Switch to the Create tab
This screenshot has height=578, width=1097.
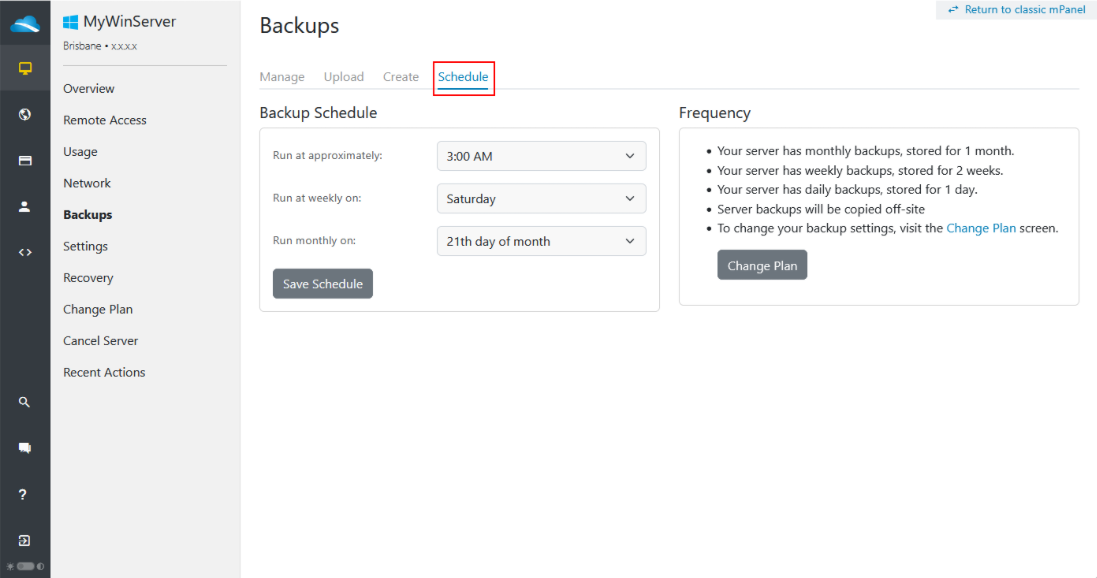[x=401, y=77]
